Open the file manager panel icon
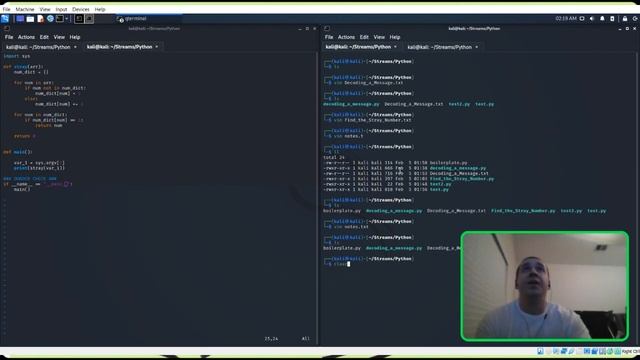Screen dimensions: 640x360 (30, 18)
